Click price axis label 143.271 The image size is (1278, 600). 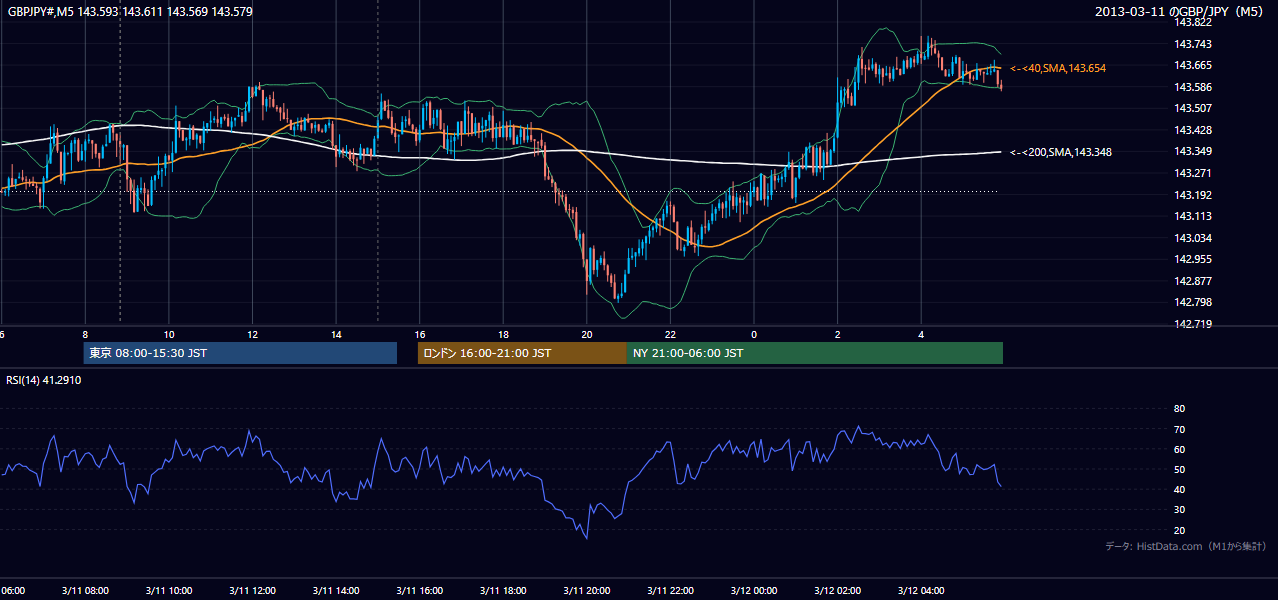(1194, 173)
